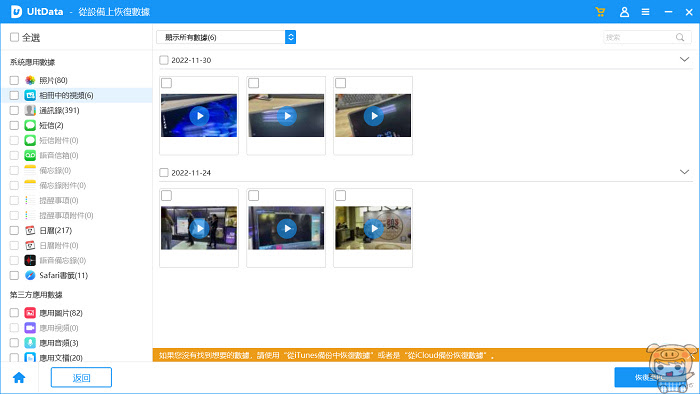The height and width of the screenshot is (394, 700).
Task: Open 通訊錄(391) category
Action: click(59, 110)
